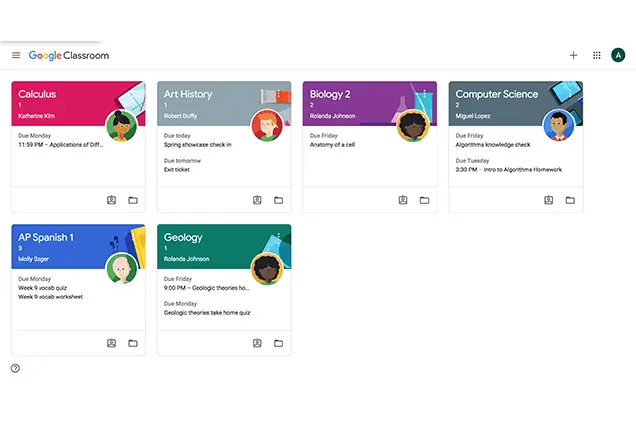Click the plus icon to join class
This screenshot has width=636, height=424.
tap(573, 56)
